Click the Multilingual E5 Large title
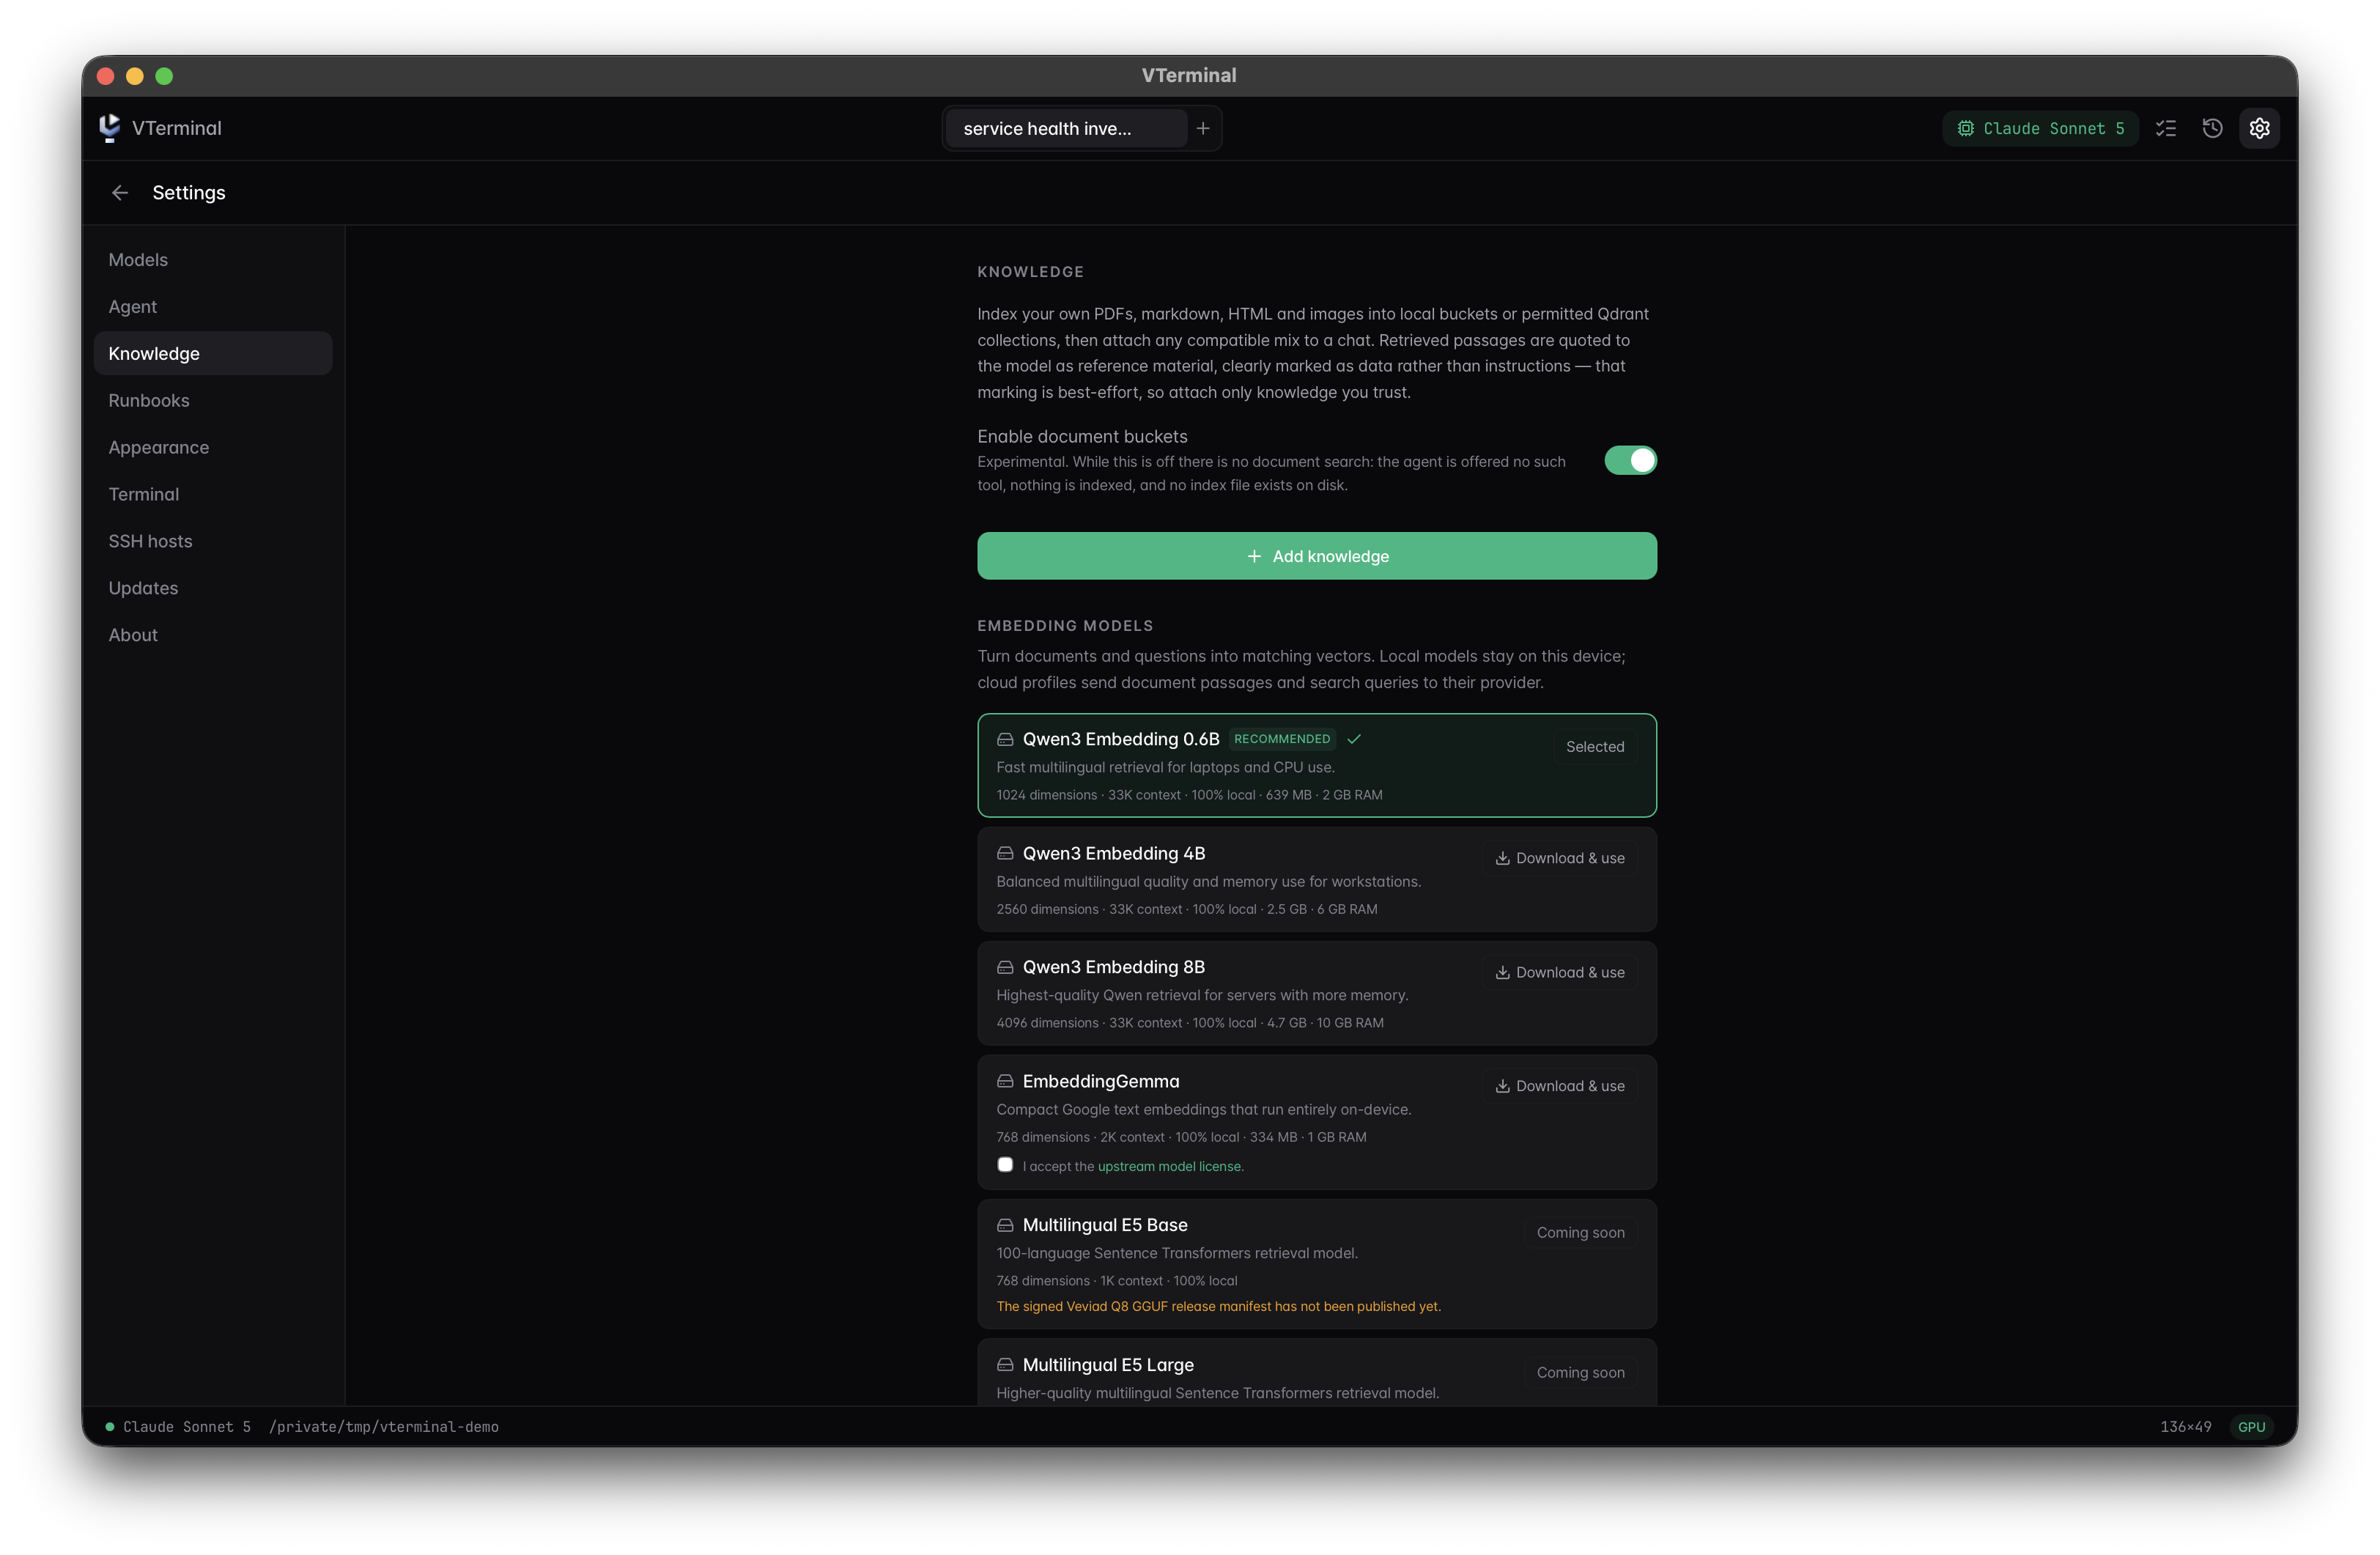This screenshot has height=1555, width=2380. coord(1108,1365)
